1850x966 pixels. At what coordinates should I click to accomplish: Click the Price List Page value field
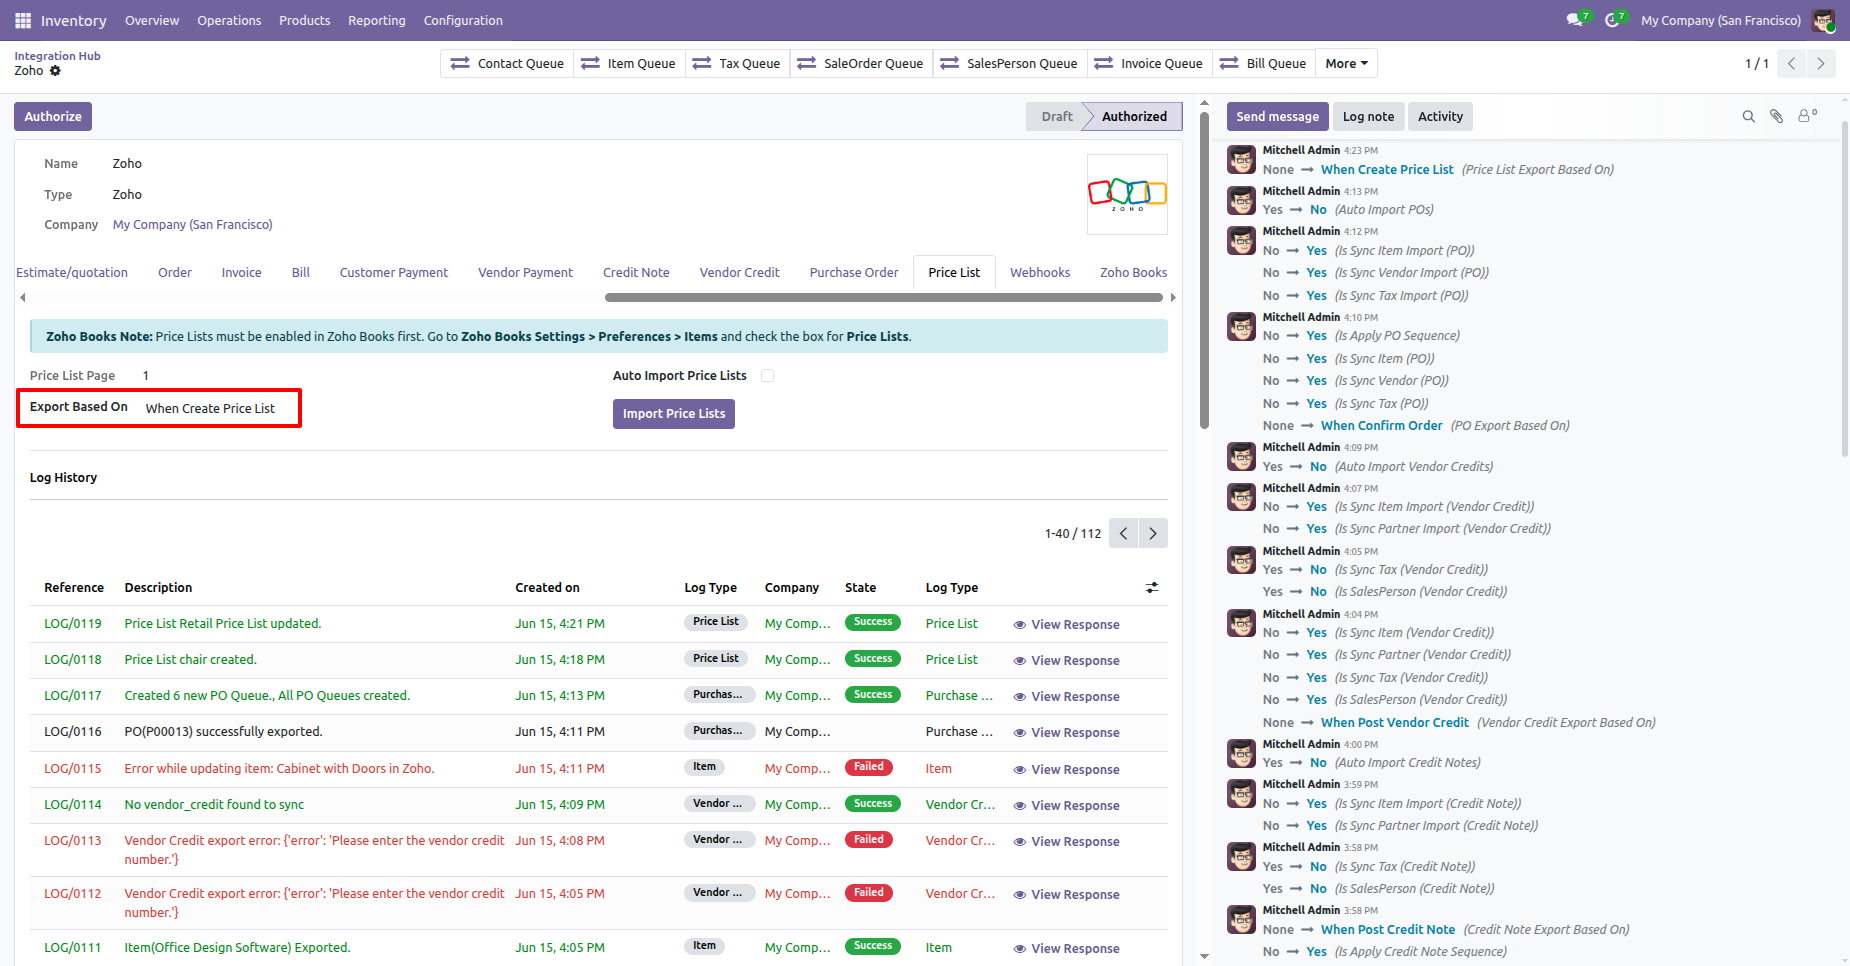tap(146, 376)
